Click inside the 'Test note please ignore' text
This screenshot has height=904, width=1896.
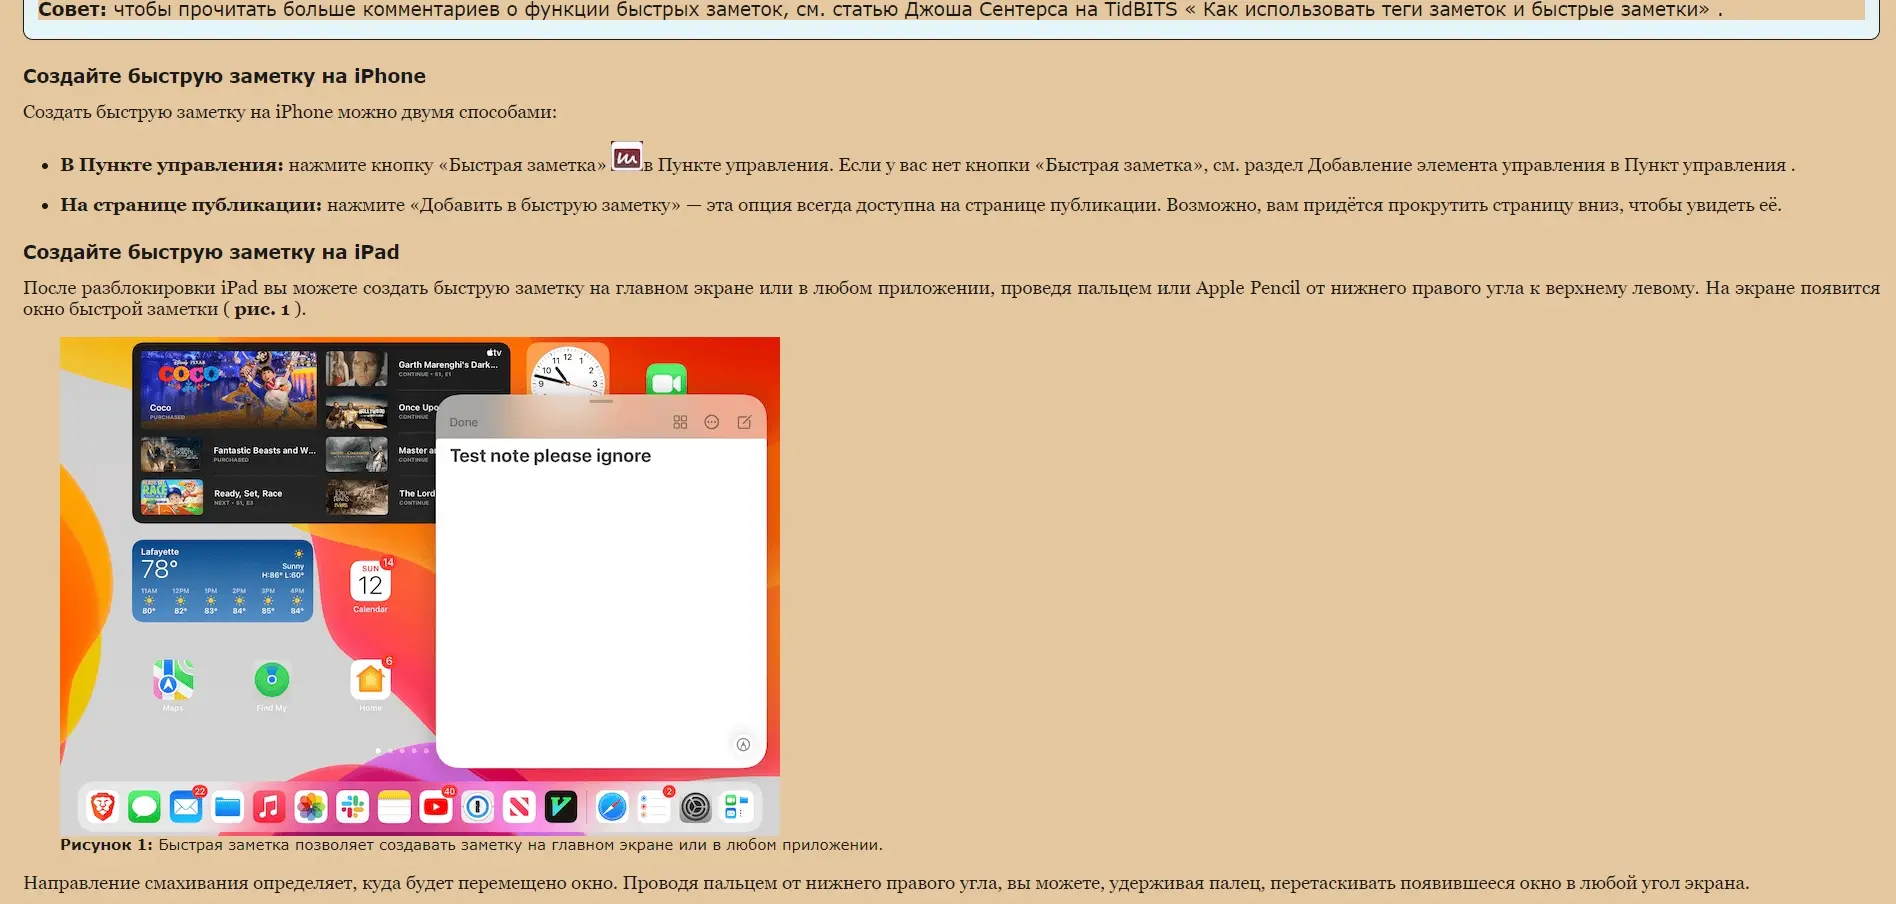pyautogui.click(x=550, y=456)
